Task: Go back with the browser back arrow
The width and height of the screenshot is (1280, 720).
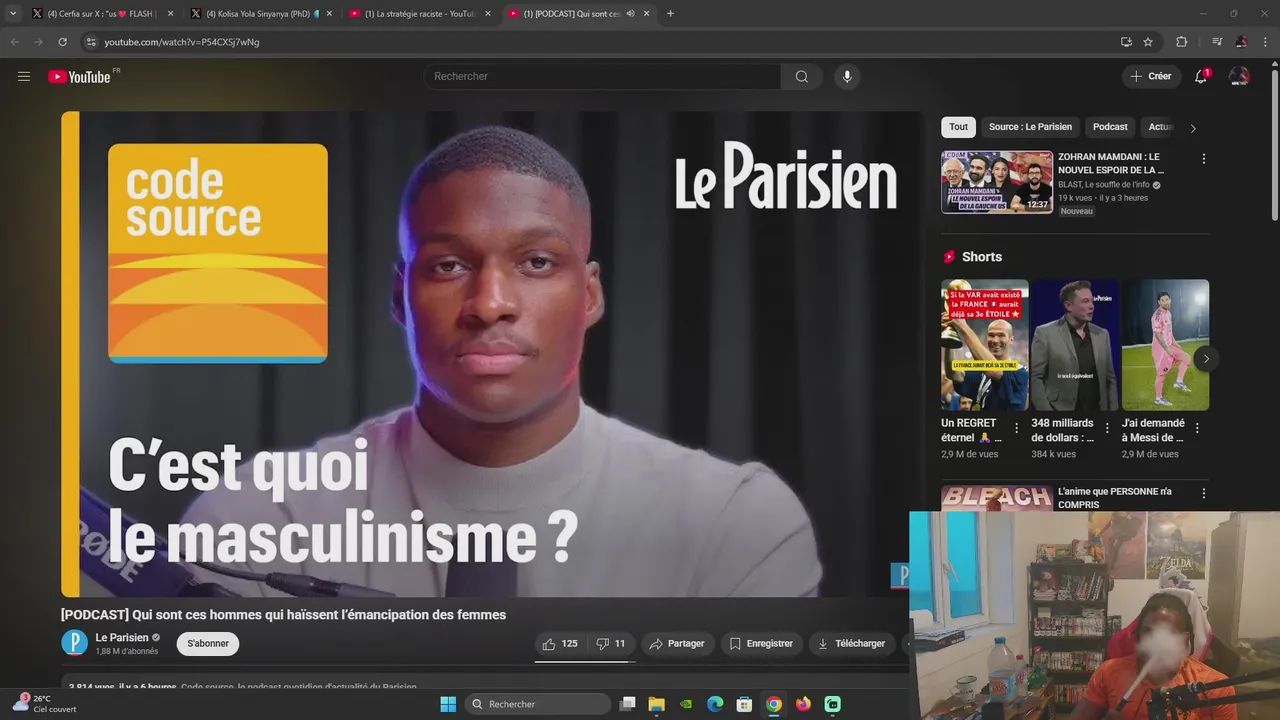Action: tap(14, 42)
